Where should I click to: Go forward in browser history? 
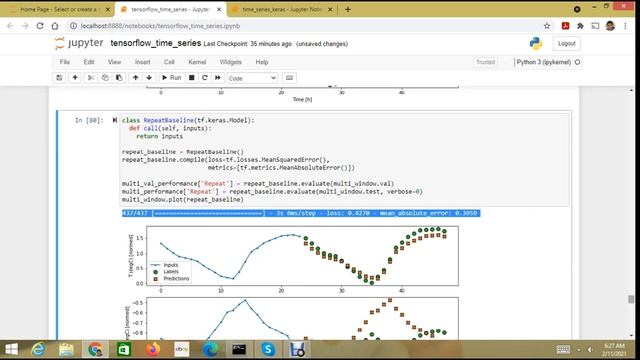[x=25, y=26]
